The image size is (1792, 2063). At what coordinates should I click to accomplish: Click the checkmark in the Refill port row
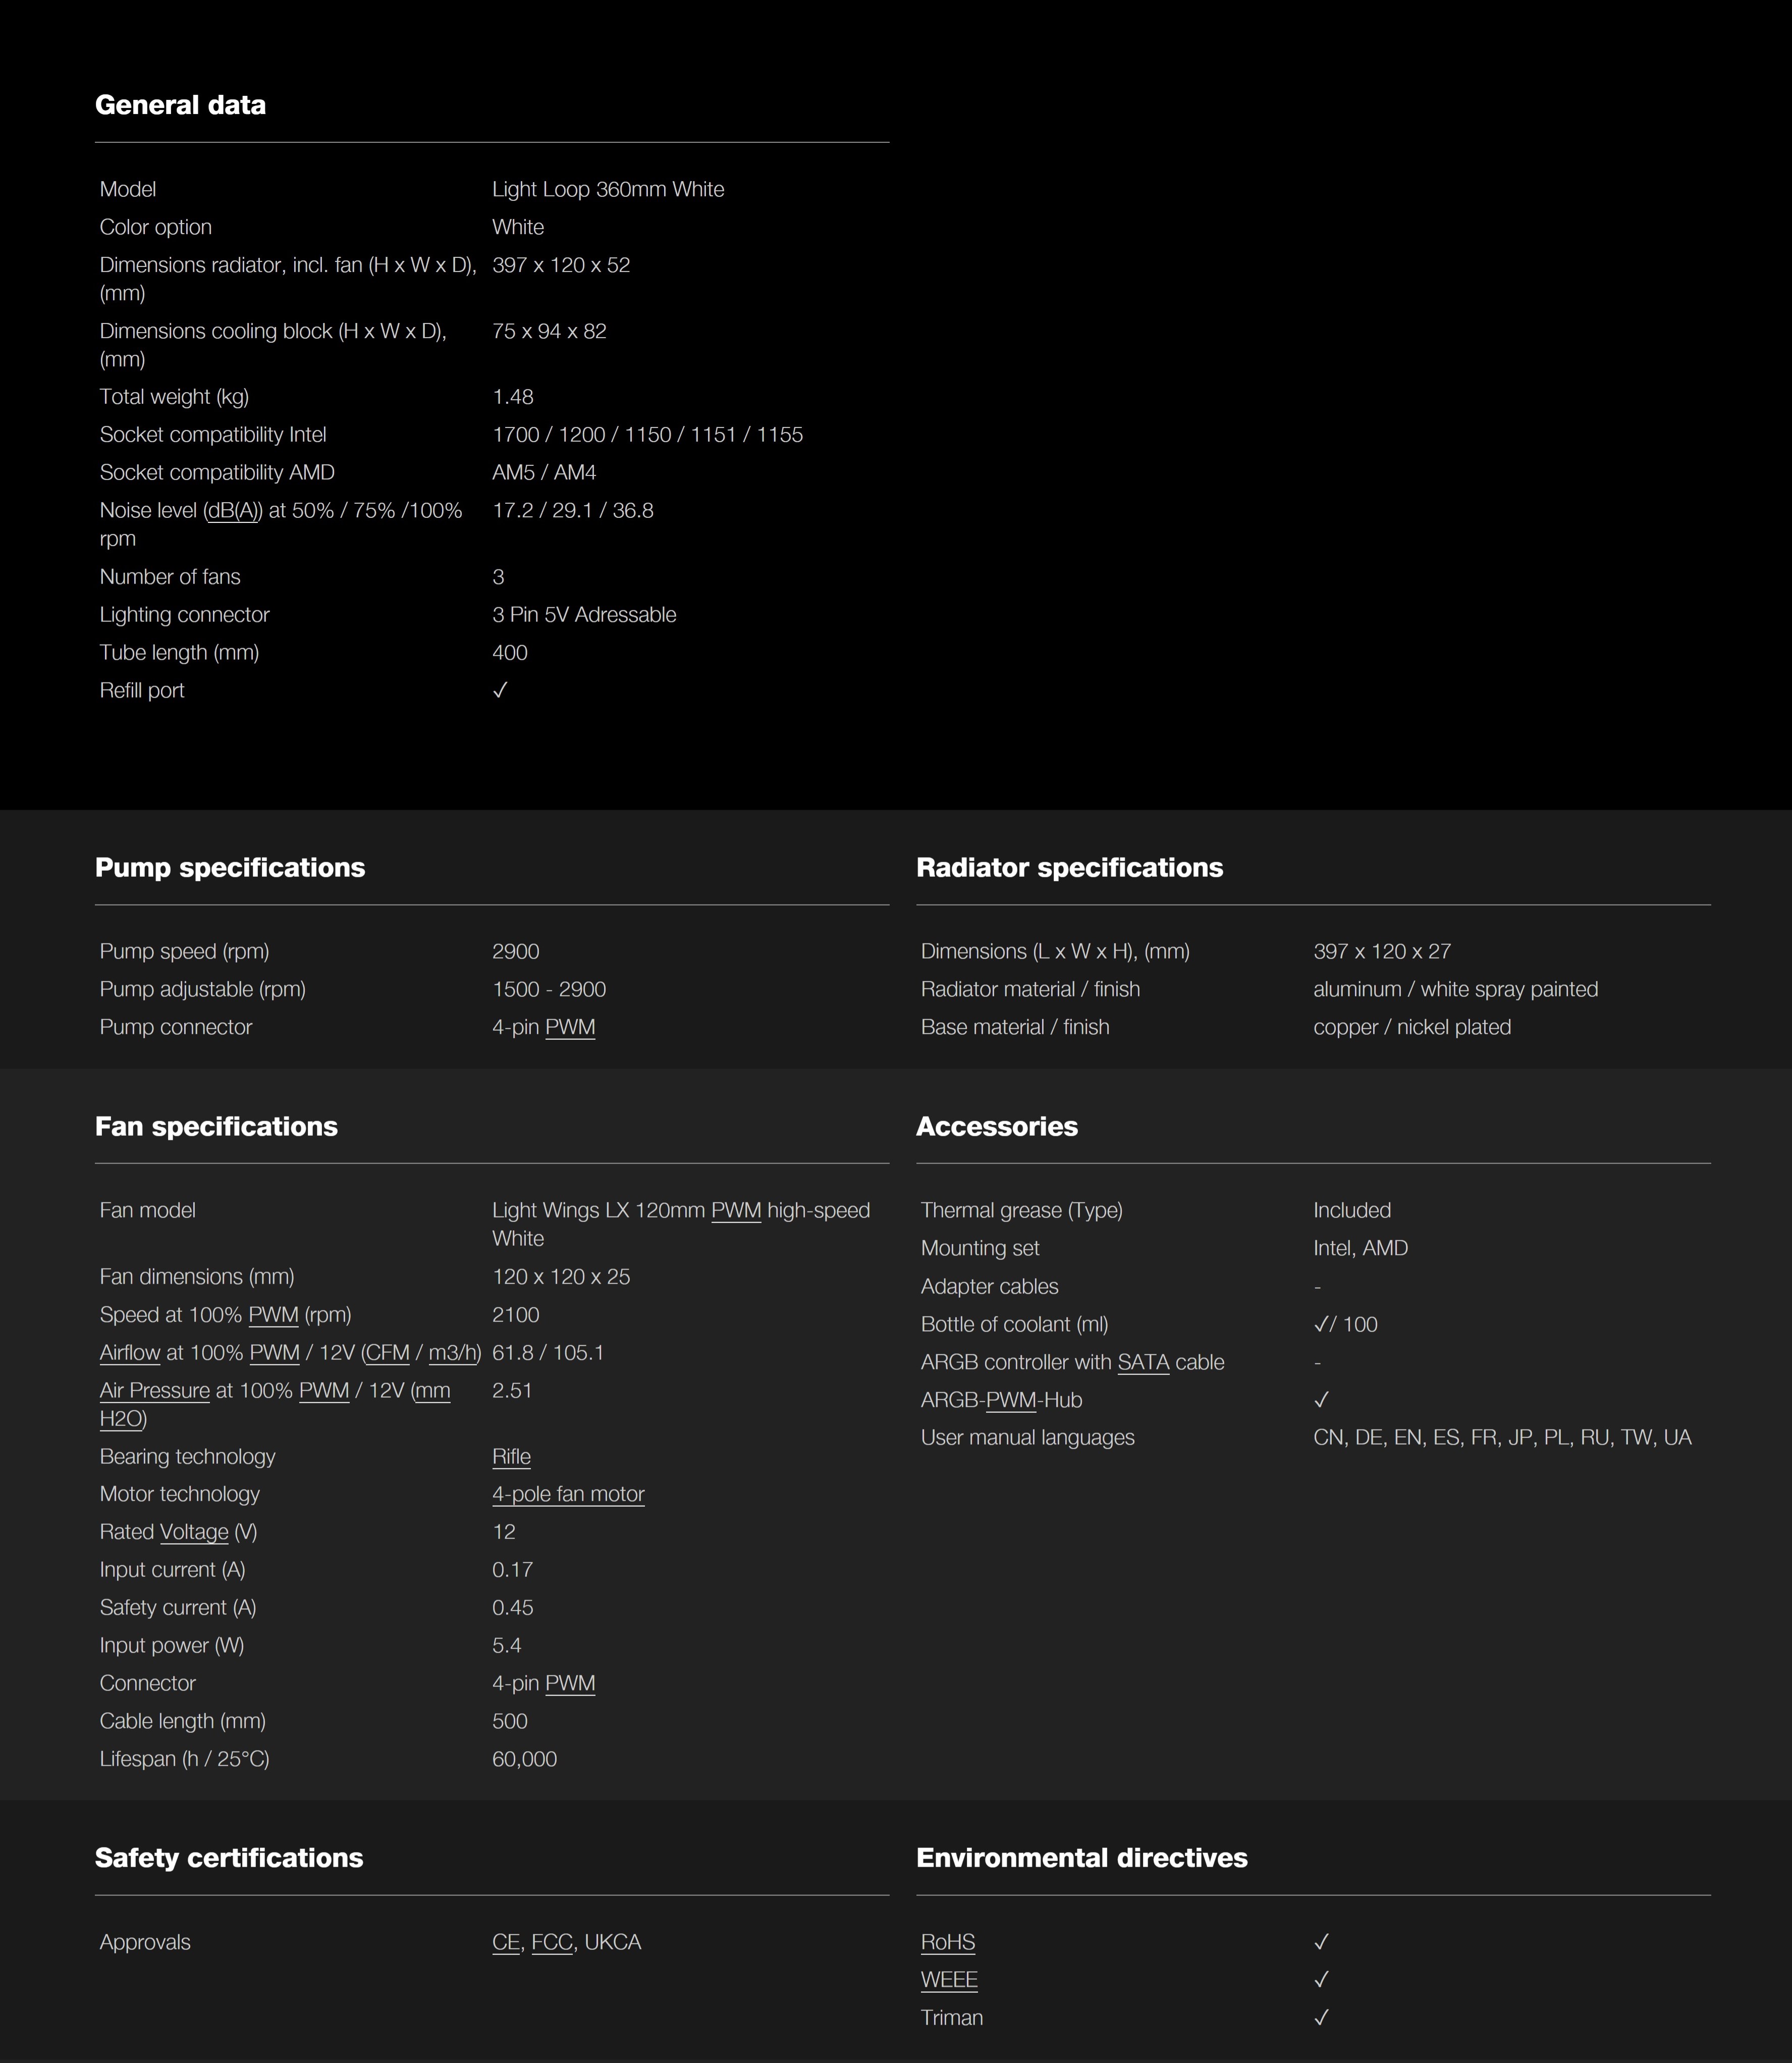coord(500,690)
